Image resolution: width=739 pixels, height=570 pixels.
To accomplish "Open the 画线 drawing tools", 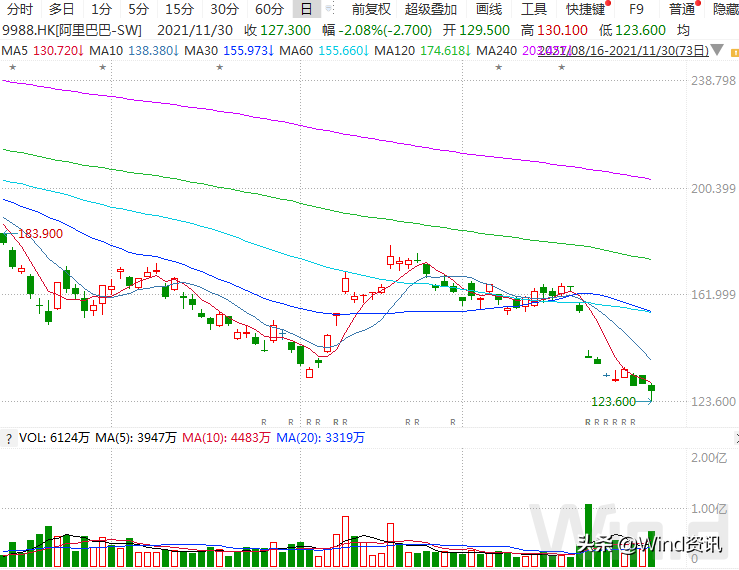I will pyautogui.click(x=489, y=9).
